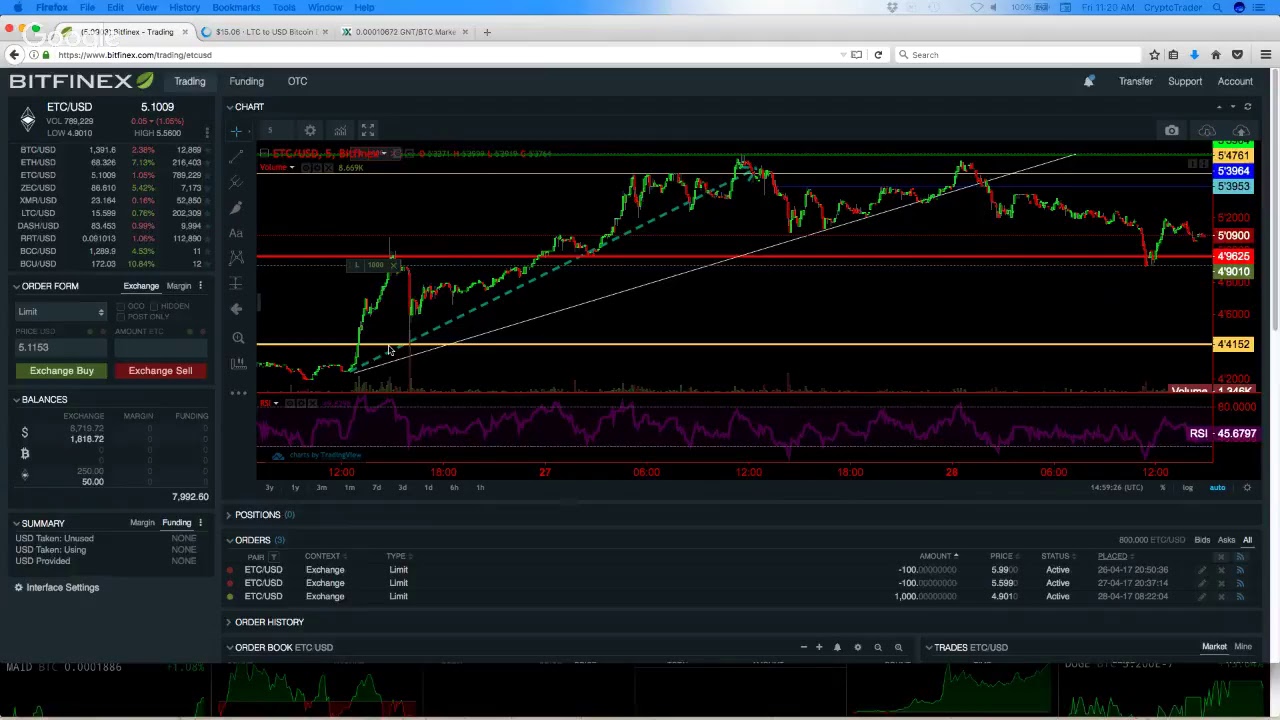The height and width of the screenshot is (720, 1280).
Task: Select the magnifier zoom tool
Action: point(237,338)
